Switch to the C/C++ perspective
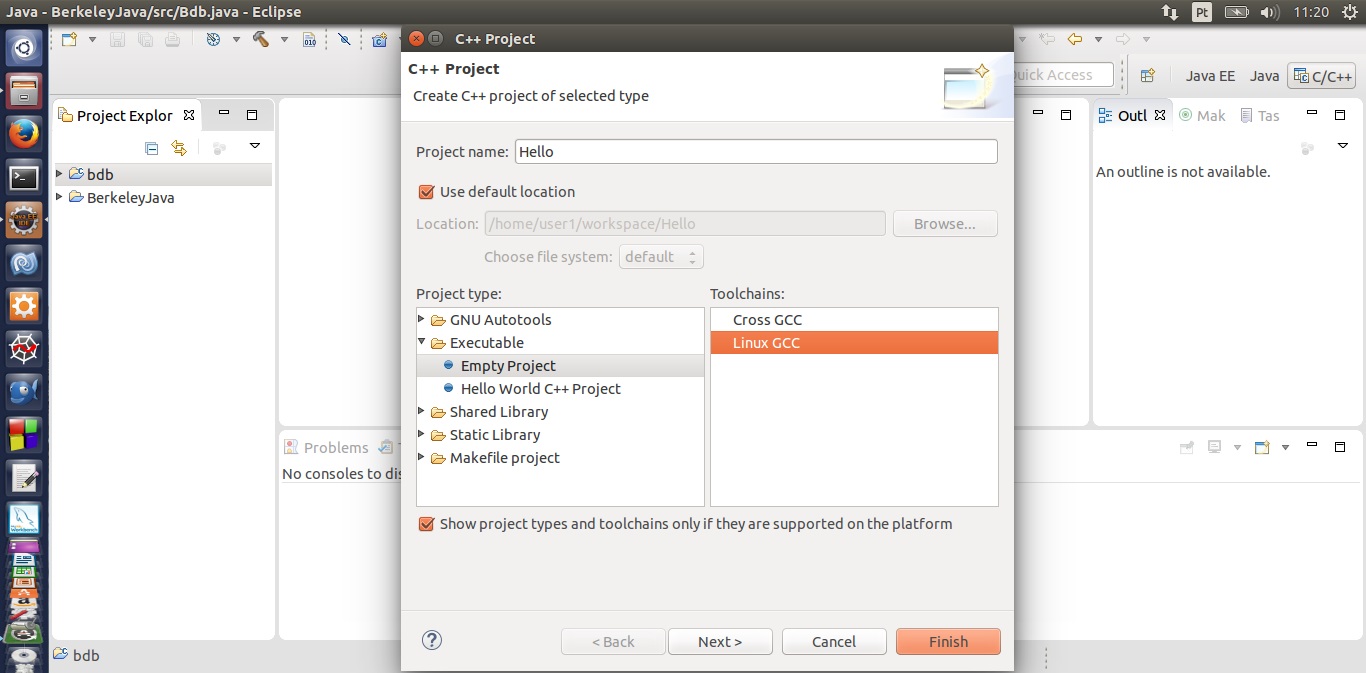The image size is (1366, 673). click(x=1321, y=76)
